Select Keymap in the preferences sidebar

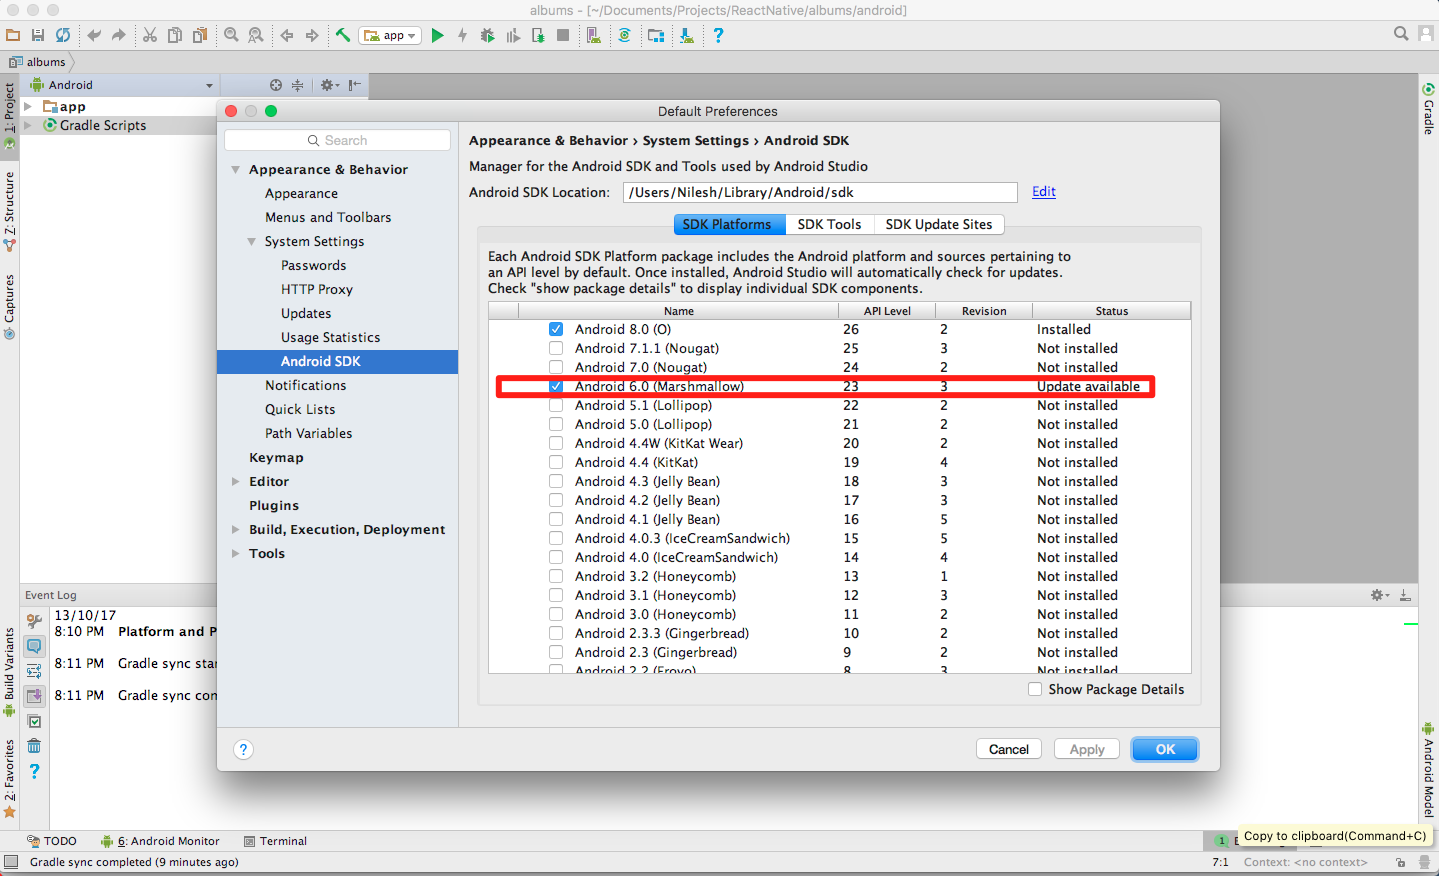276,457
